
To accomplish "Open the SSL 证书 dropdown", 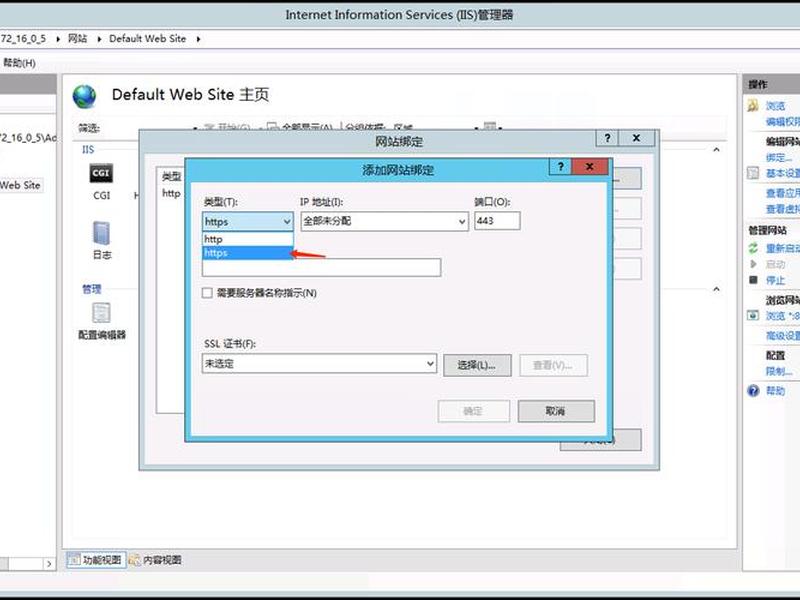I will pos(319,364).
